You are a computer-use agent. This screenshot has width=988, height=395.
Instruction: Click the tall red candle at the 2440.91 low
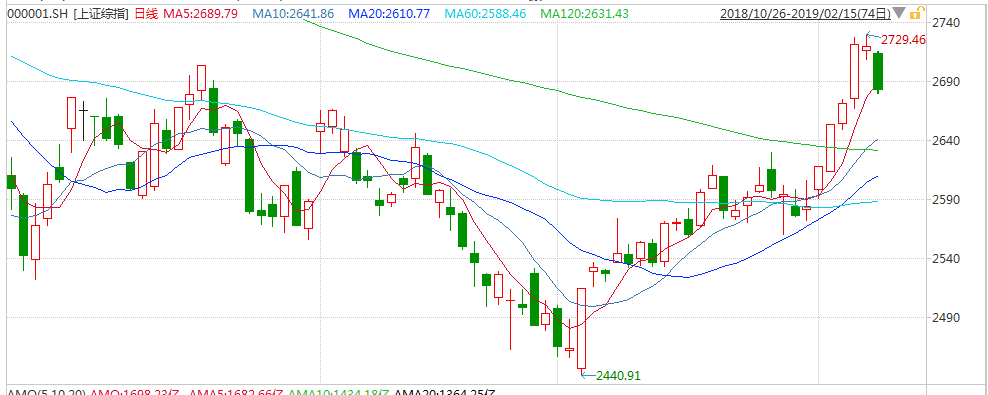(x=581, y=328)
